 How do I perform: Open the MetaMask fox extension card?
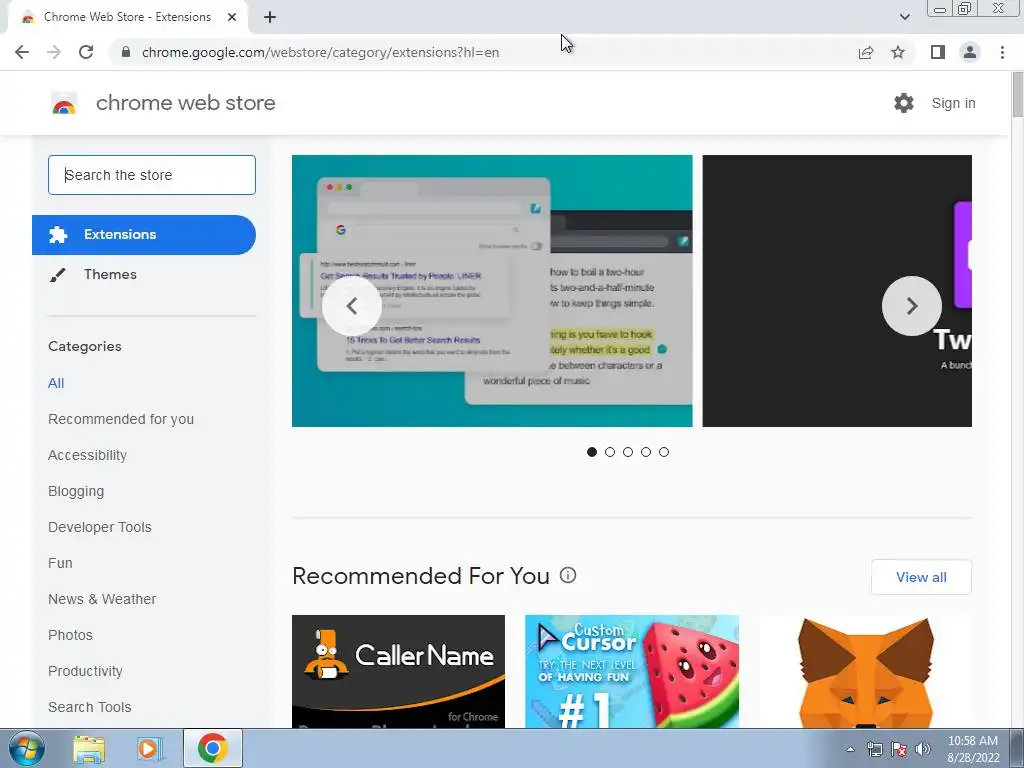(865, 671)
